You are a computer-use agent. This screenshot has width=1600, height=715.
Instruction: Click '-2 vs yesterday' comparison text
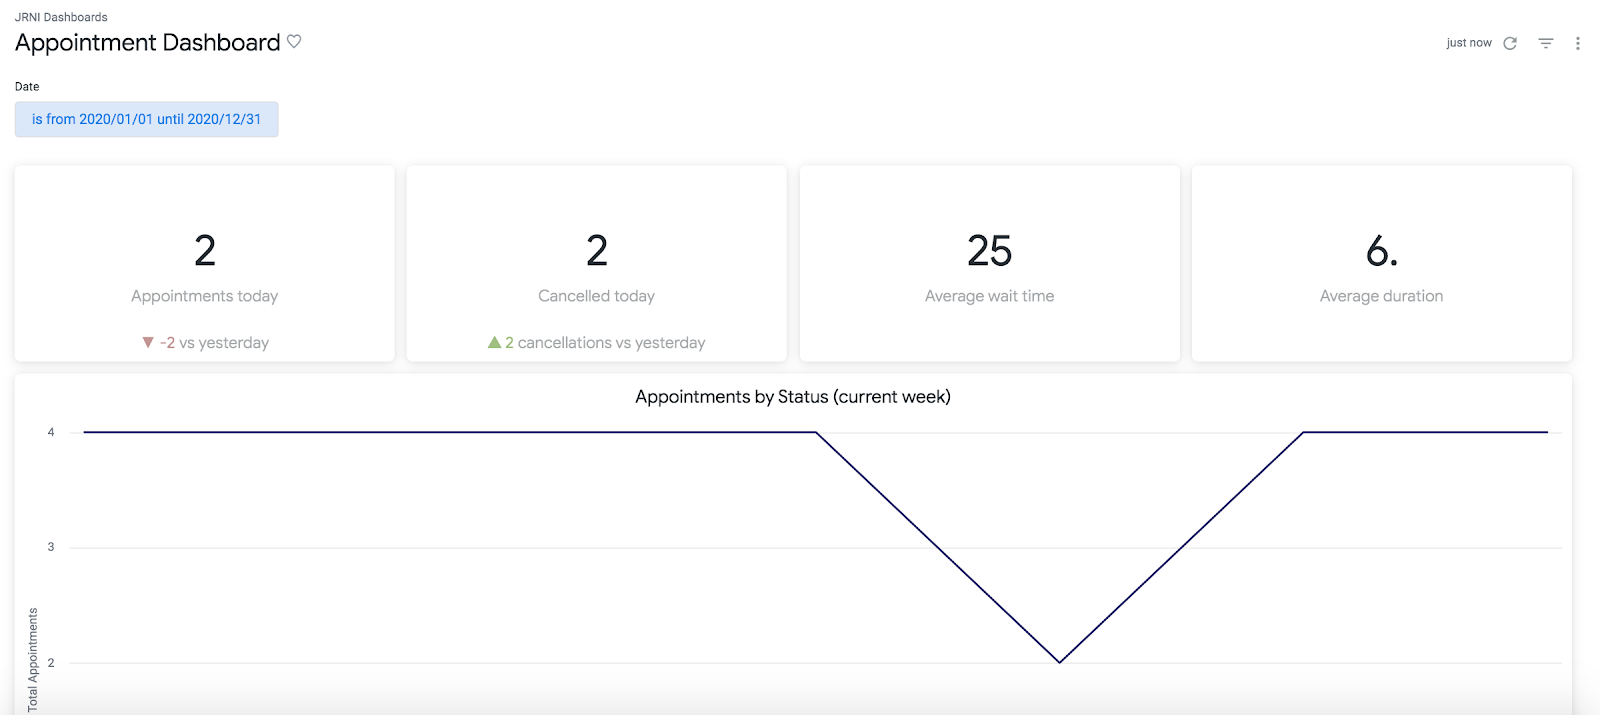click(x=214, y=342)
